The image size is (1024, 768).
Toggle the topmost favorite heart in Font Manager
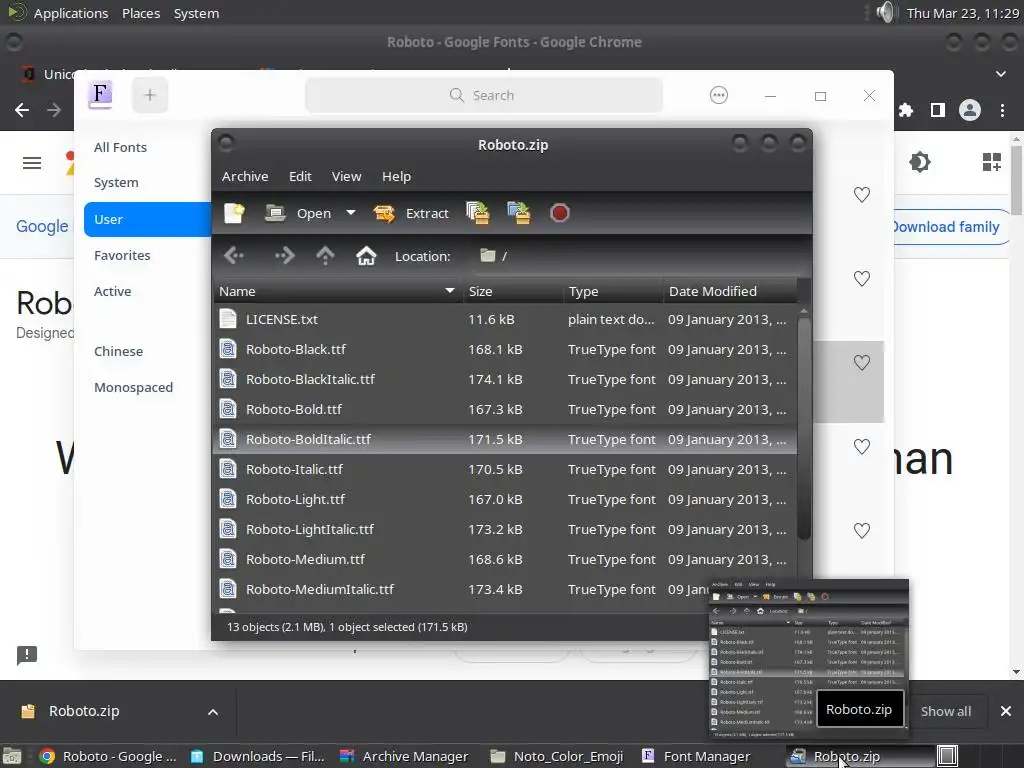point(861,195)
